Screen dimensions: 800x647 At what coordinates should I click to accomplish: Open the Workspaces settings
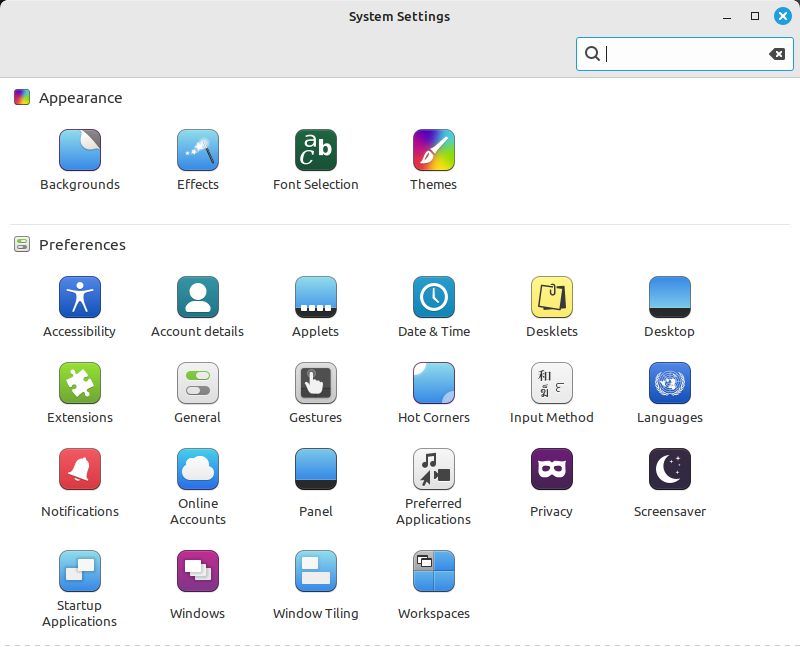433,580
